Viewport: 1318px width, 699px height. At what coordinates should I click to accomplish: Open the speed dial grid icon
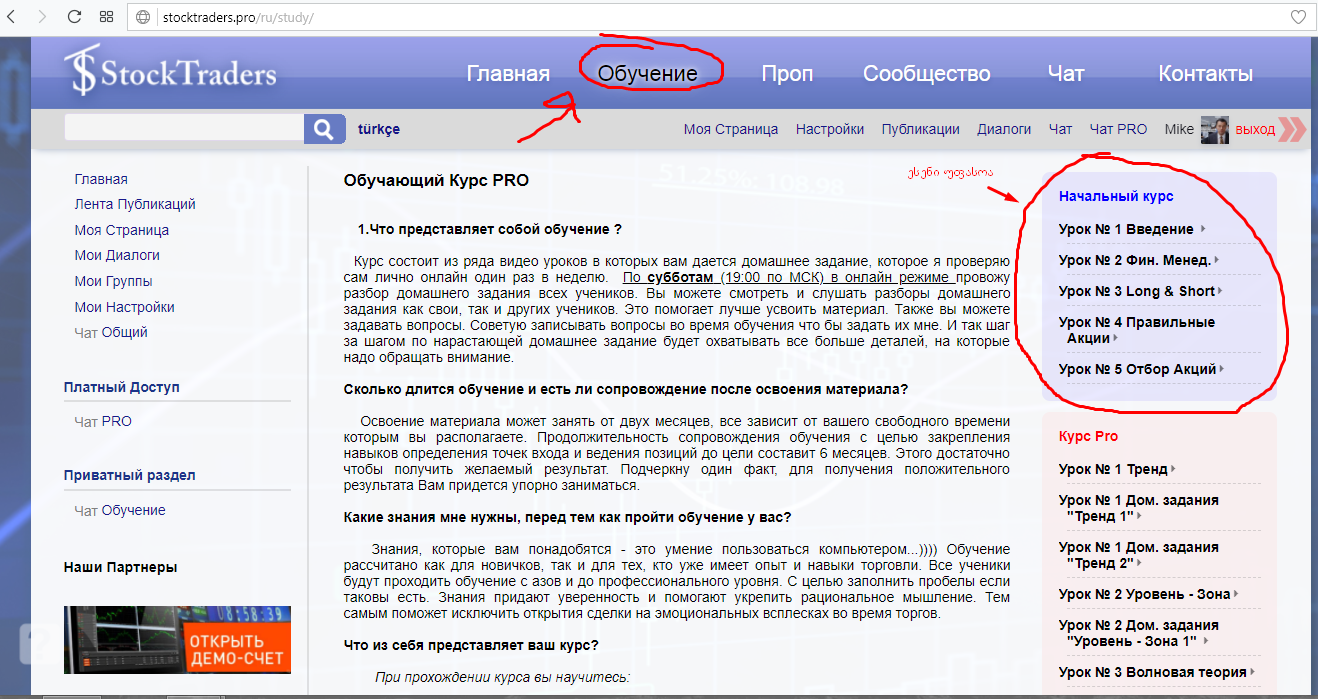click(x=107, y=17)
